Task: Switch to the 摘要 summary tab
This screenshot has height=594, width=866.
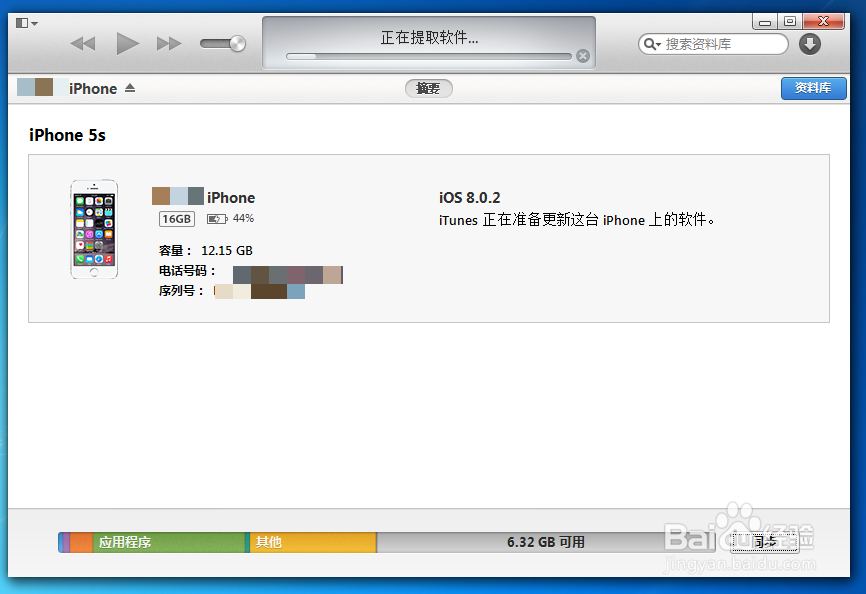Action: [429, 88]
